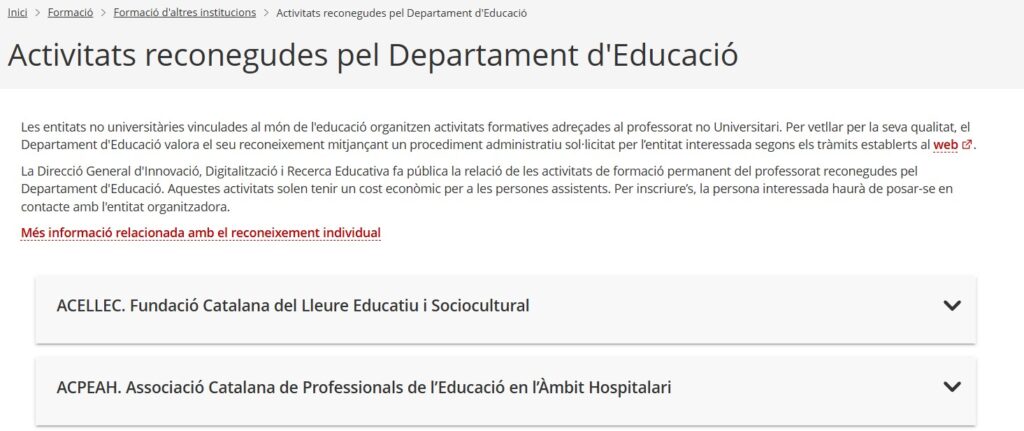Follow the "web" link in the first paragraph

point(945,145)
